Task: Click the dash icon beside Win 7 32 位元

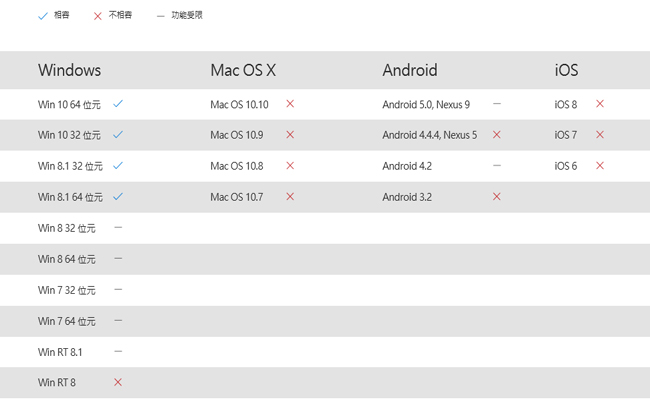Action: click(x=118, y=289)
